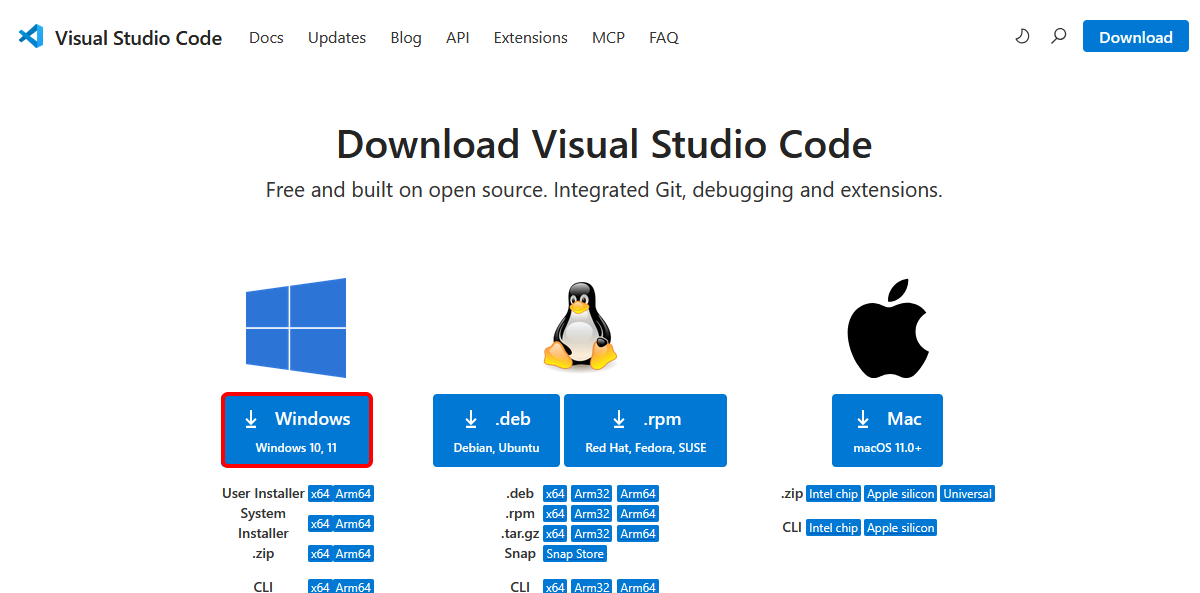Select User Installer Arm64 for Windows
The image size is (1200, 593).
[x=353, y=494]
